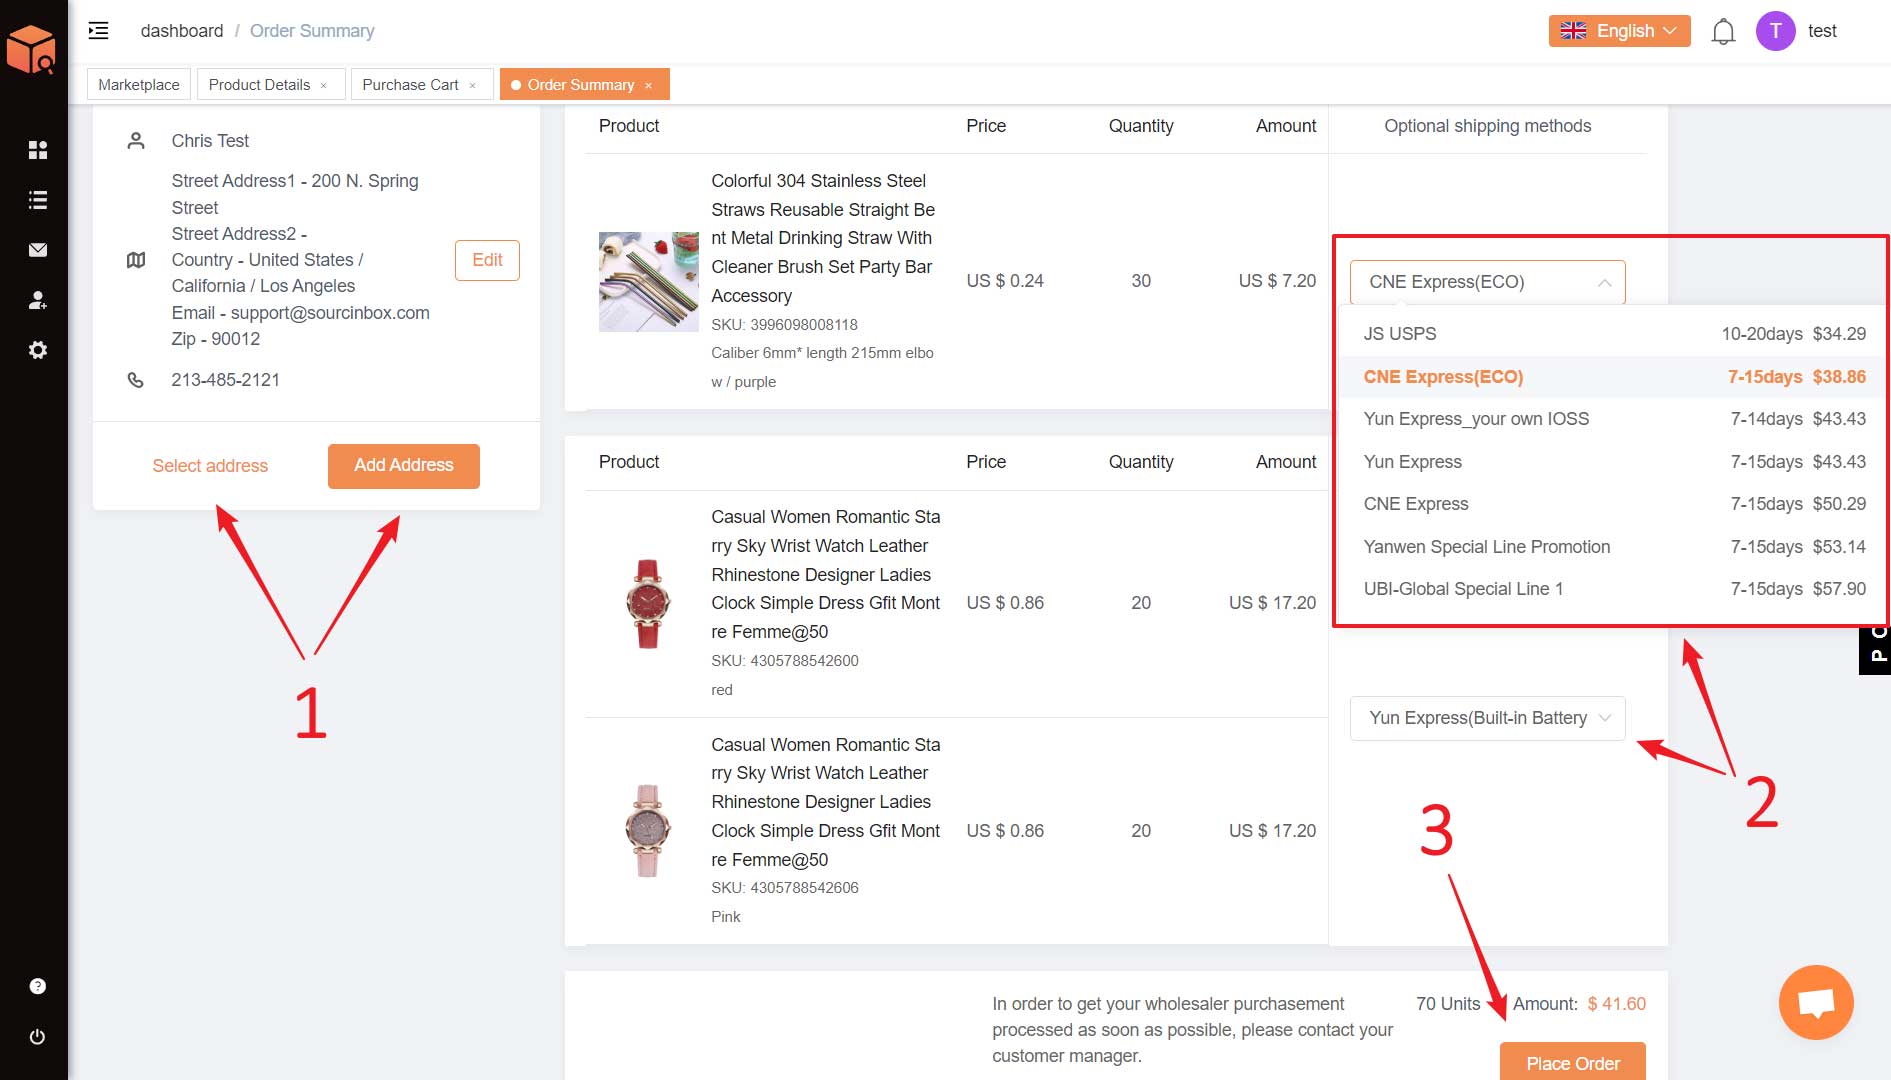Open the list icon in sidebar
1891x1080 pixels.
(38, 200)
